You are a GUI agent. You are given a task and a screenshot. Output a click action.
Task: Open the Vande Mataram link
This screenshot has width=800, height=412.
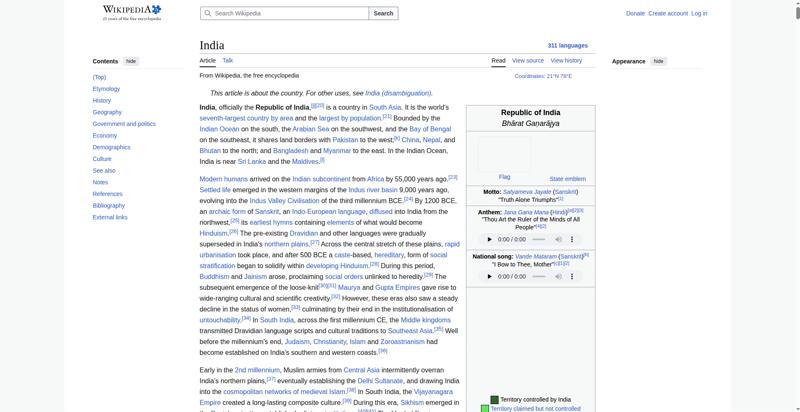tap(536, 256)
